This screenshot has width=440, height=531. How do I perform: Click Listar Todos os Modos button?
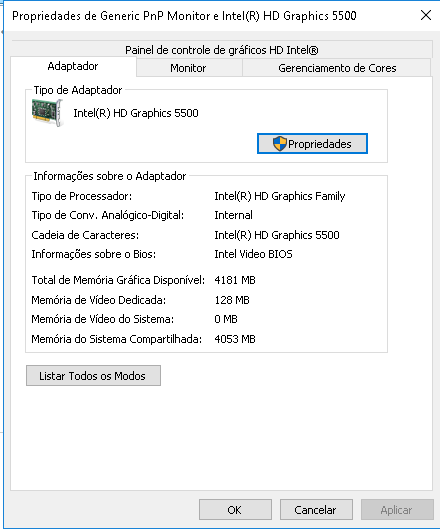click(x=93, y=376)
